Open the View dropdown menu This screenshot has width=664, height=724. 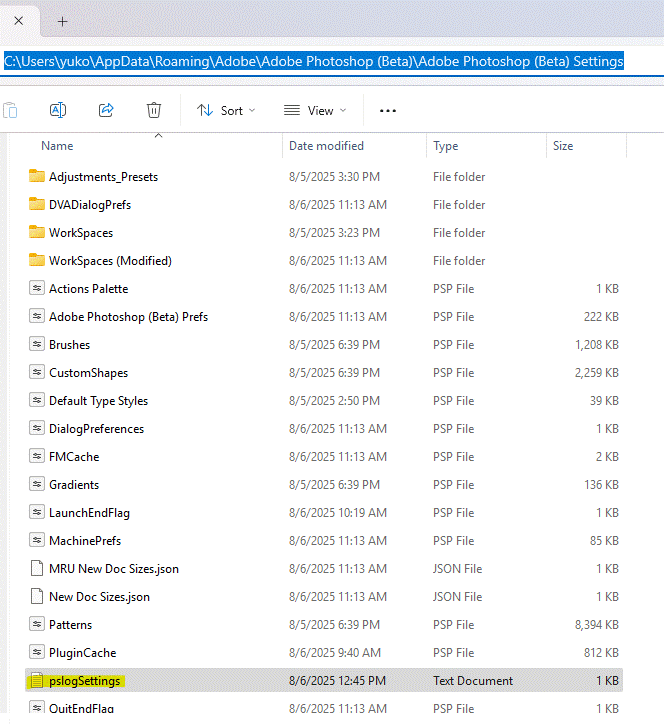[315, 111]
